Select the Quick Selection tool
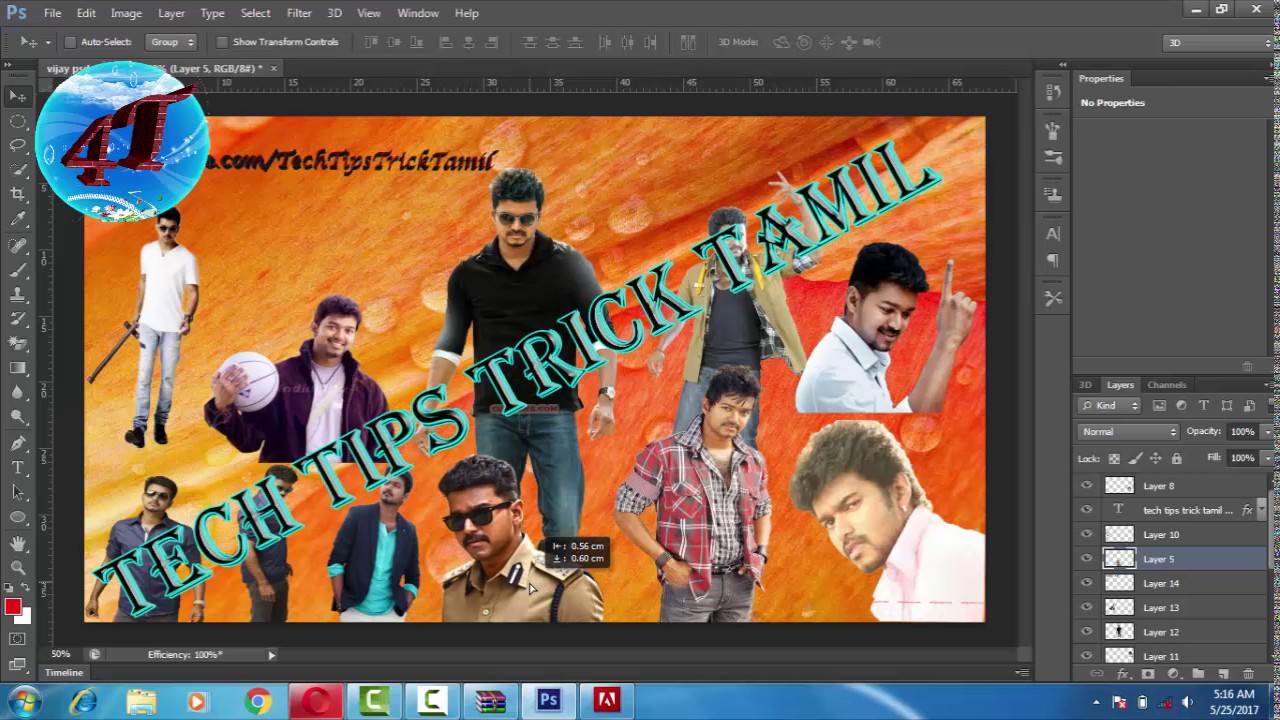The height and width of the screenshot is (720, 1280). point(18,170)
